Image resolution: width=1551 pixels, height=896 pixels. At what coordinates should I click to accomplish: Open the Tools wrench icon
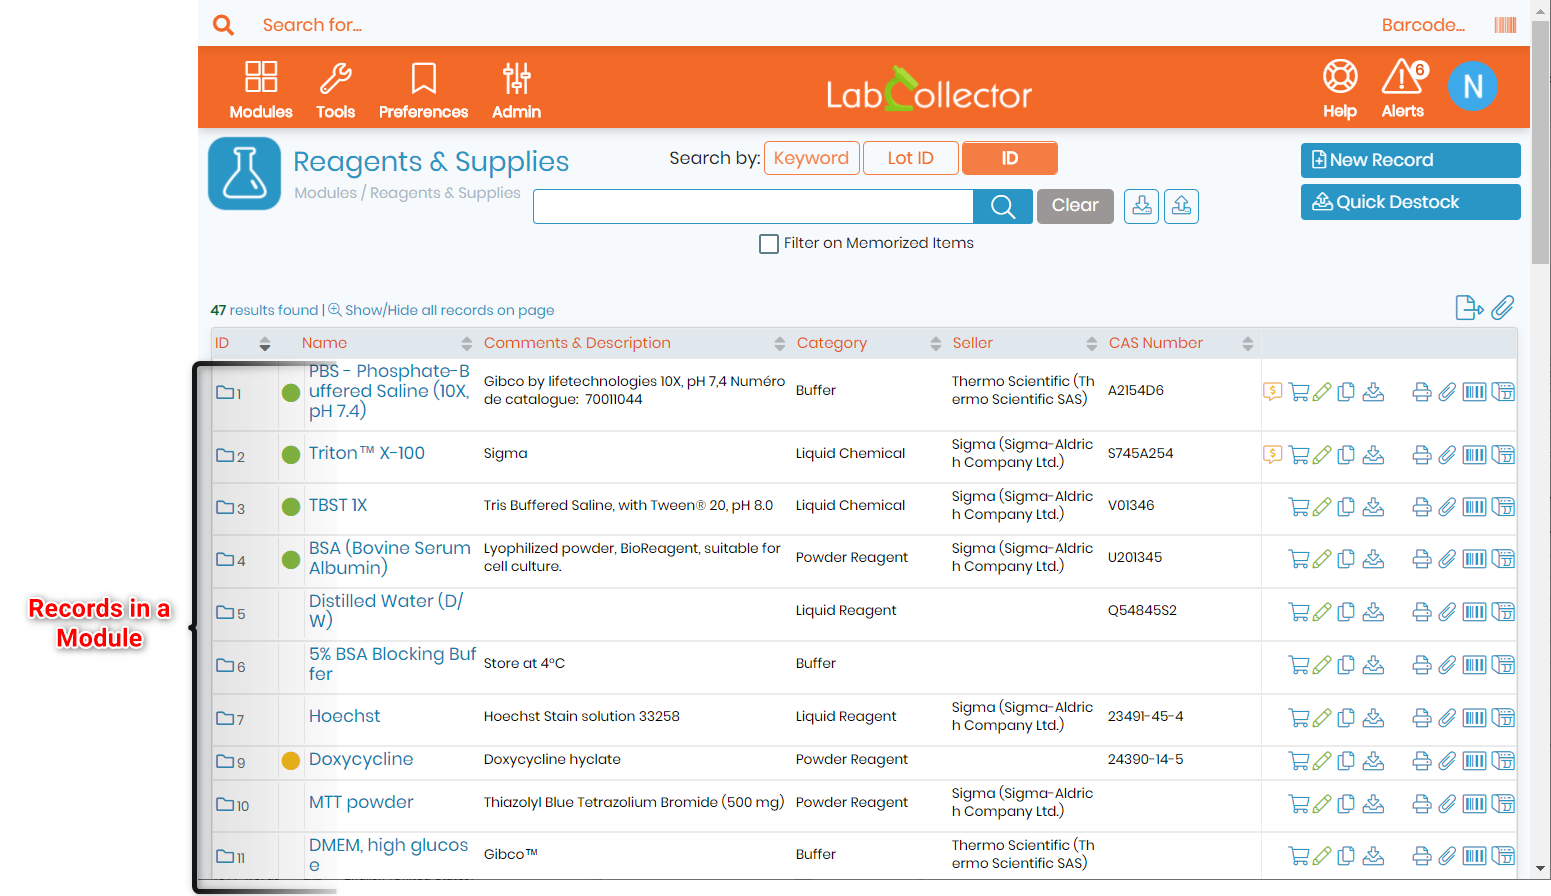pos(335,77)
